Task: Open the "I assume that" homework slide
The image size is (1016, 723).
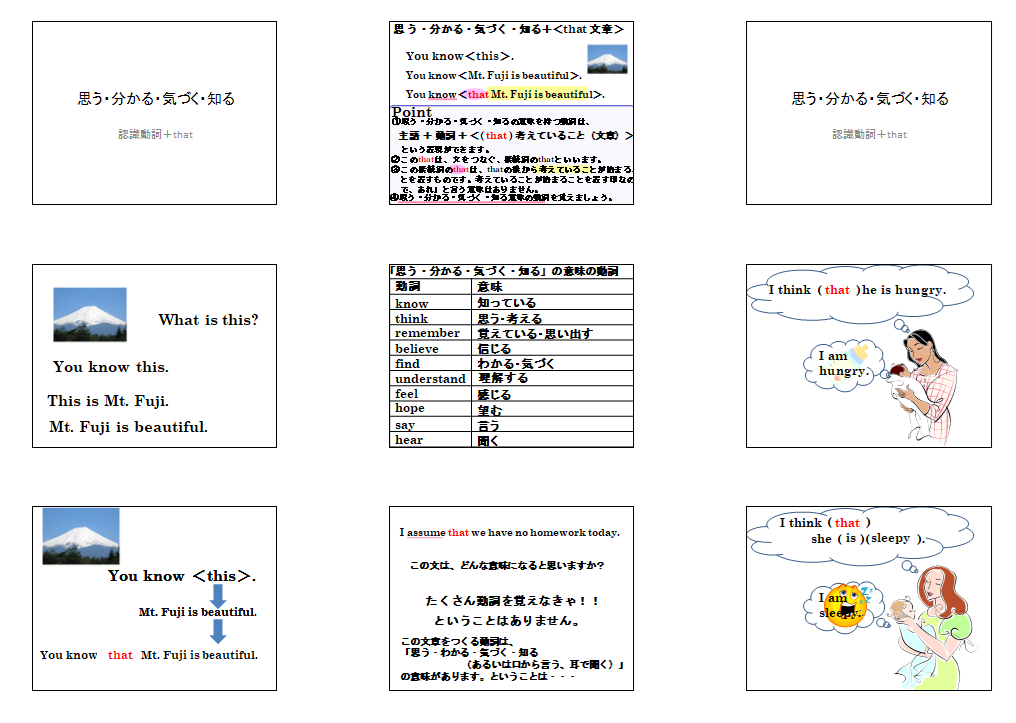Action: (x=511, y=599)
